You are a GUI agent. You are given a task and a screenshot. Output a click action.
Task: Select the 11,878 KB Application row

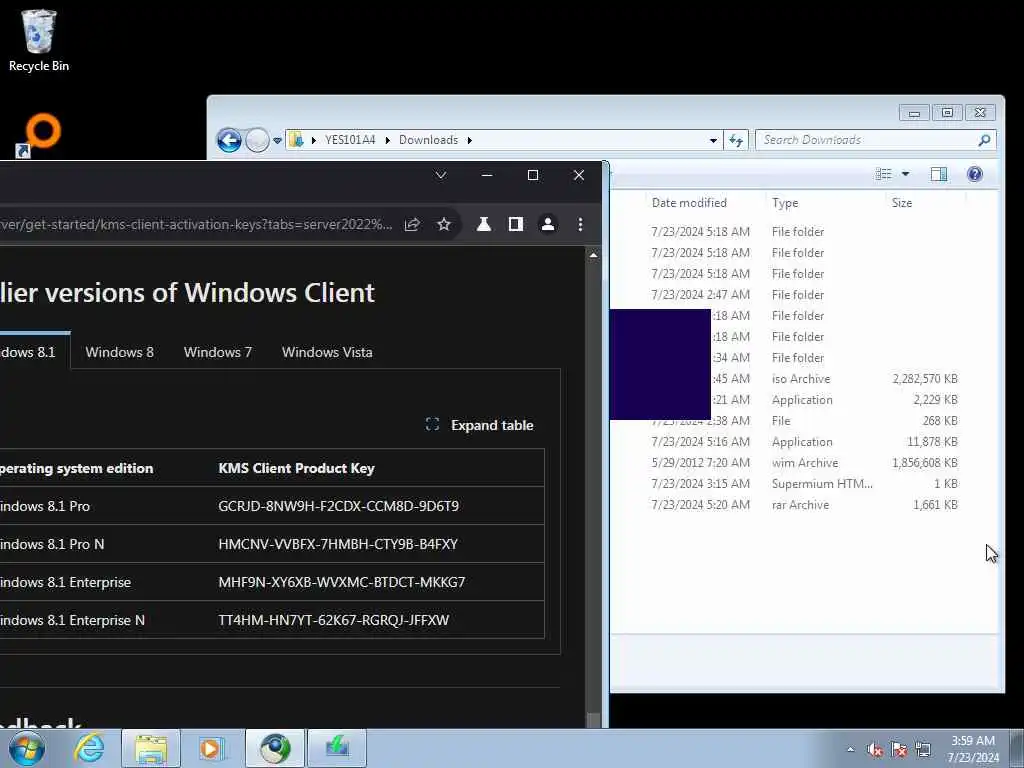coord(804,441)
